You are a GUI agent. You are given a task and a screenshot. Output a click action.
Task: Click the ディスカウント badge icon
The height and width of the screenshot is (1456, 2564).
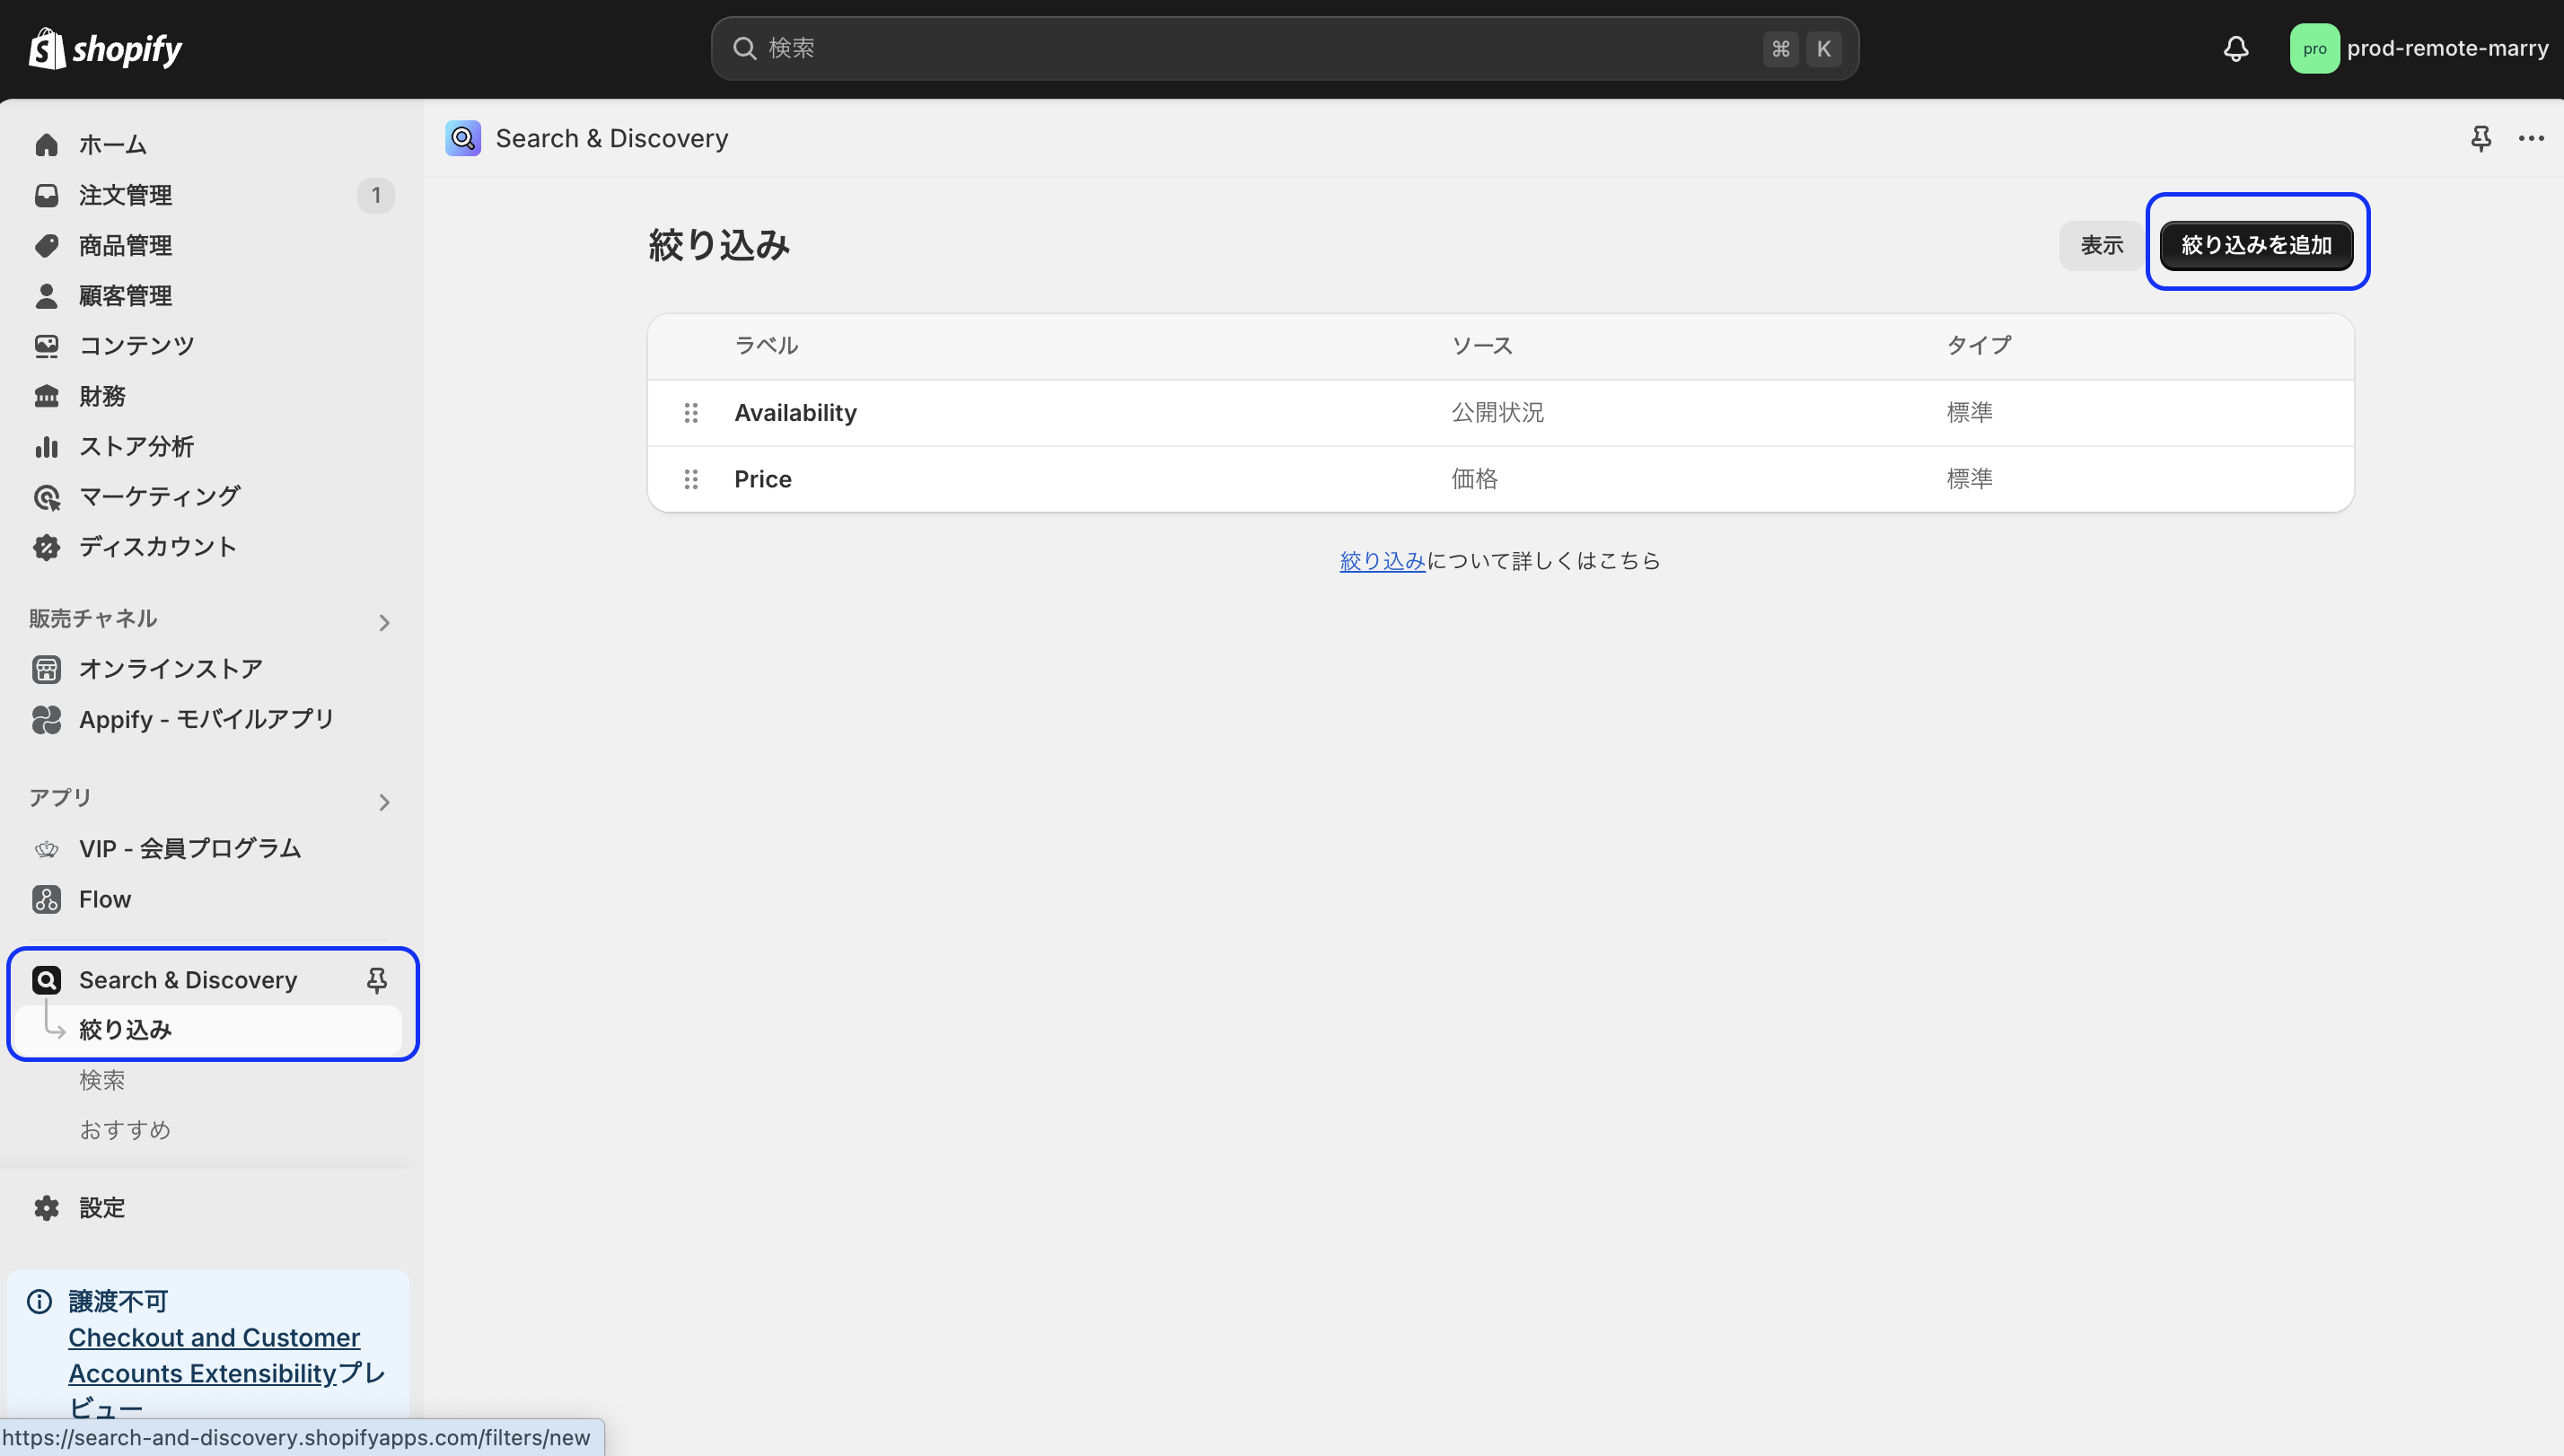tap(46, 547)
